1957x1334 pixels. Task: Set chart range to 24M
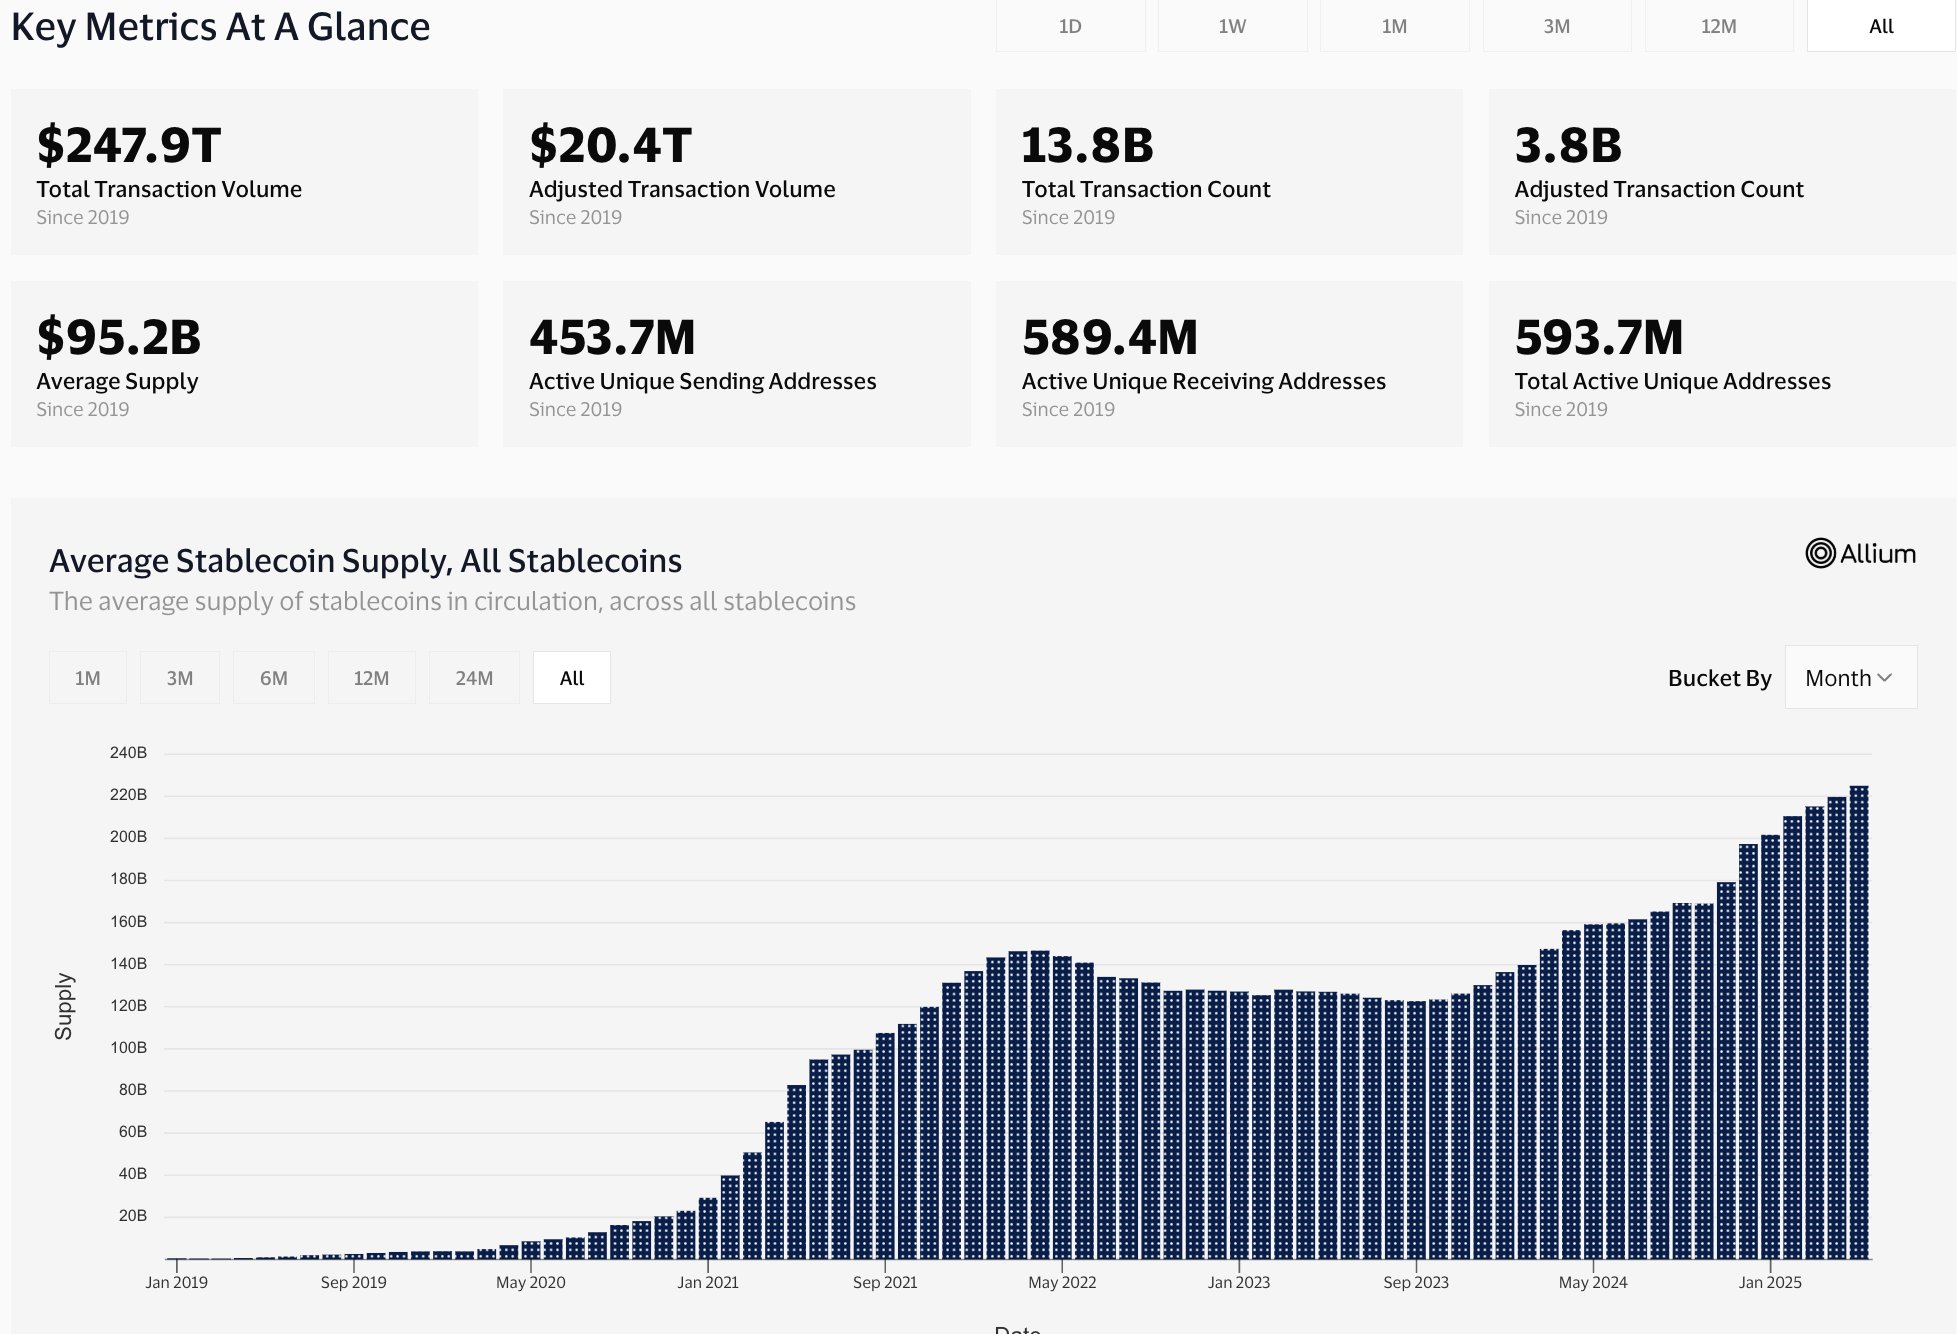pyautogui.click(x=474, y=678)
